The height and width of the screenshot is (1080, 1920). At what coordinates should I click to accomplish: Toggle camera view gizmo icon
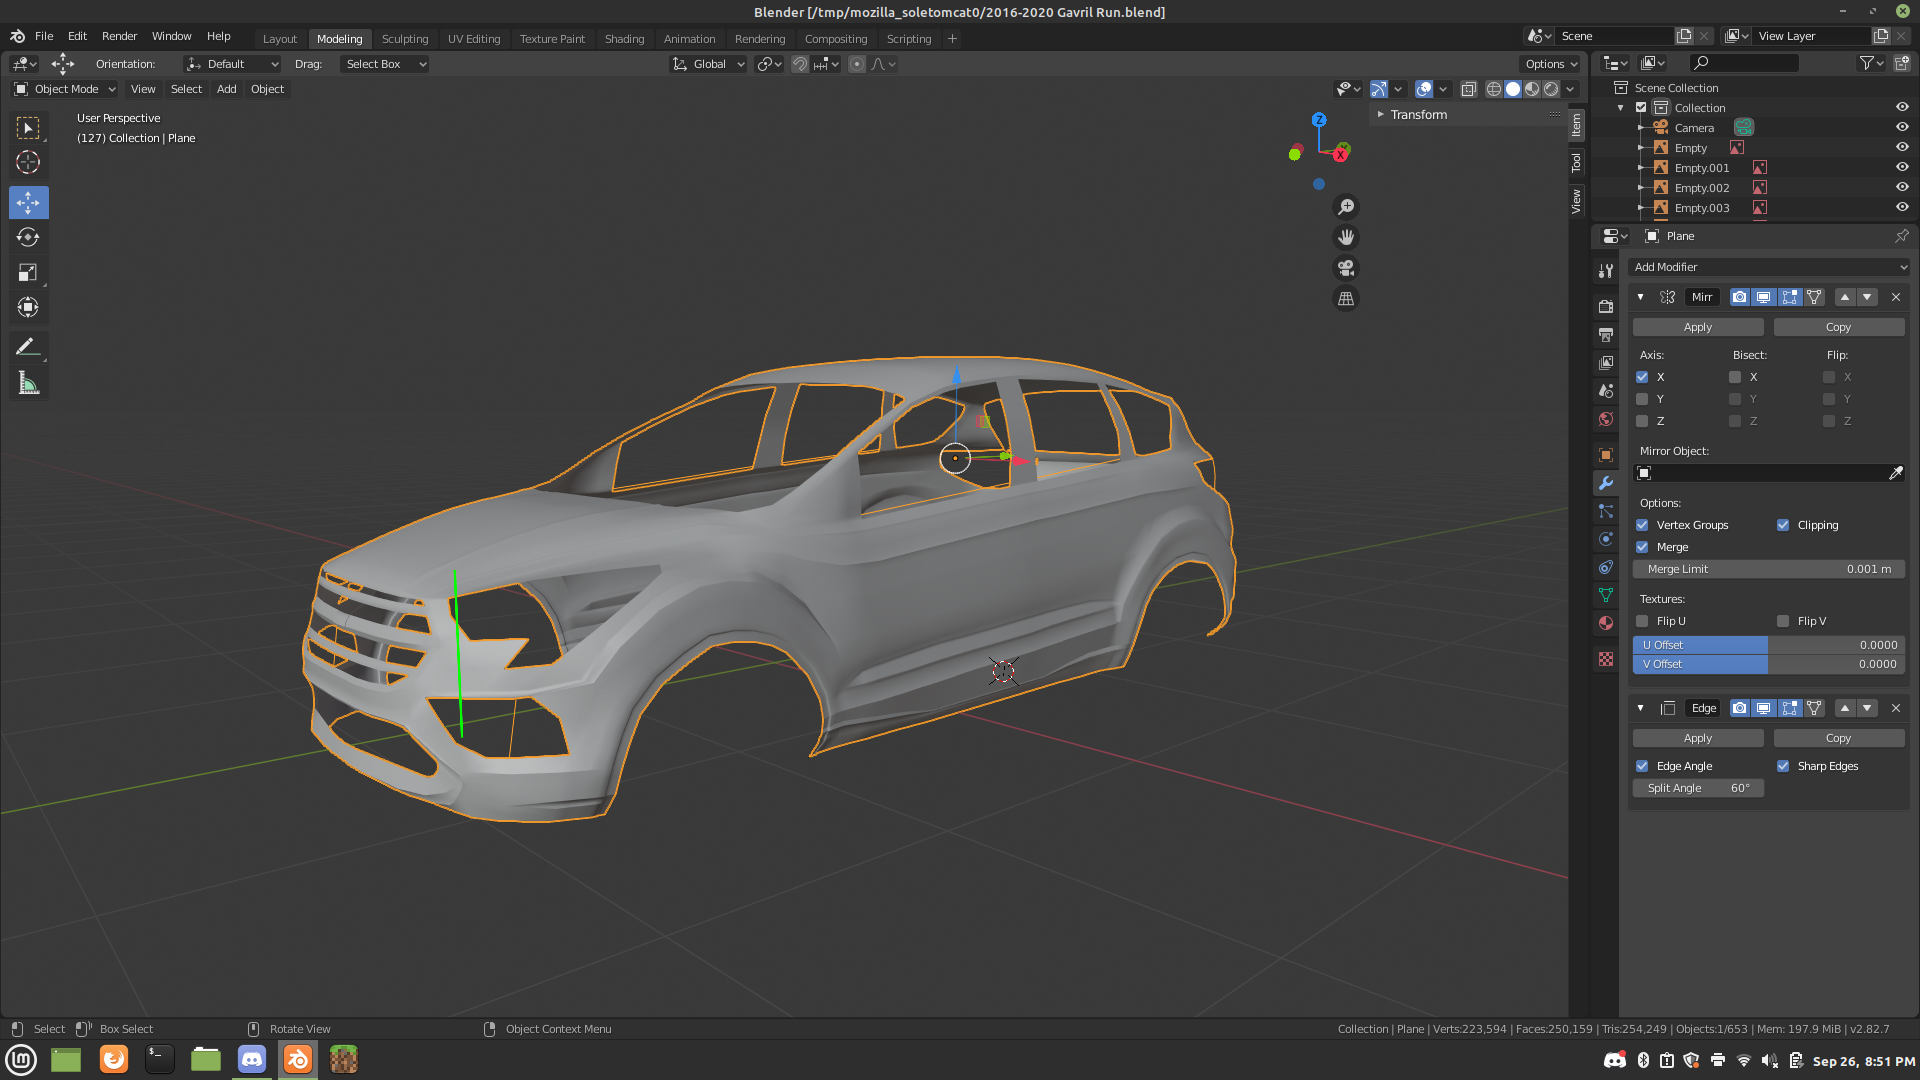(1346, 268)
